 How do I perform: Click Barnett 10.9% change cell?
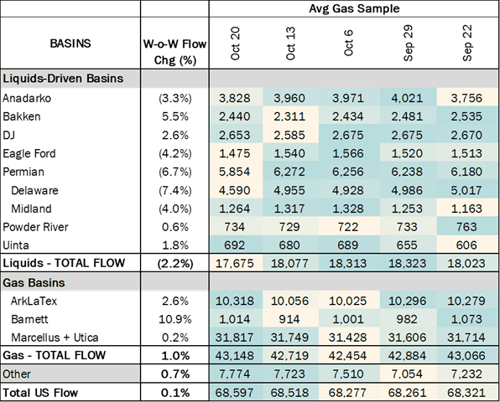click(175, 319)
